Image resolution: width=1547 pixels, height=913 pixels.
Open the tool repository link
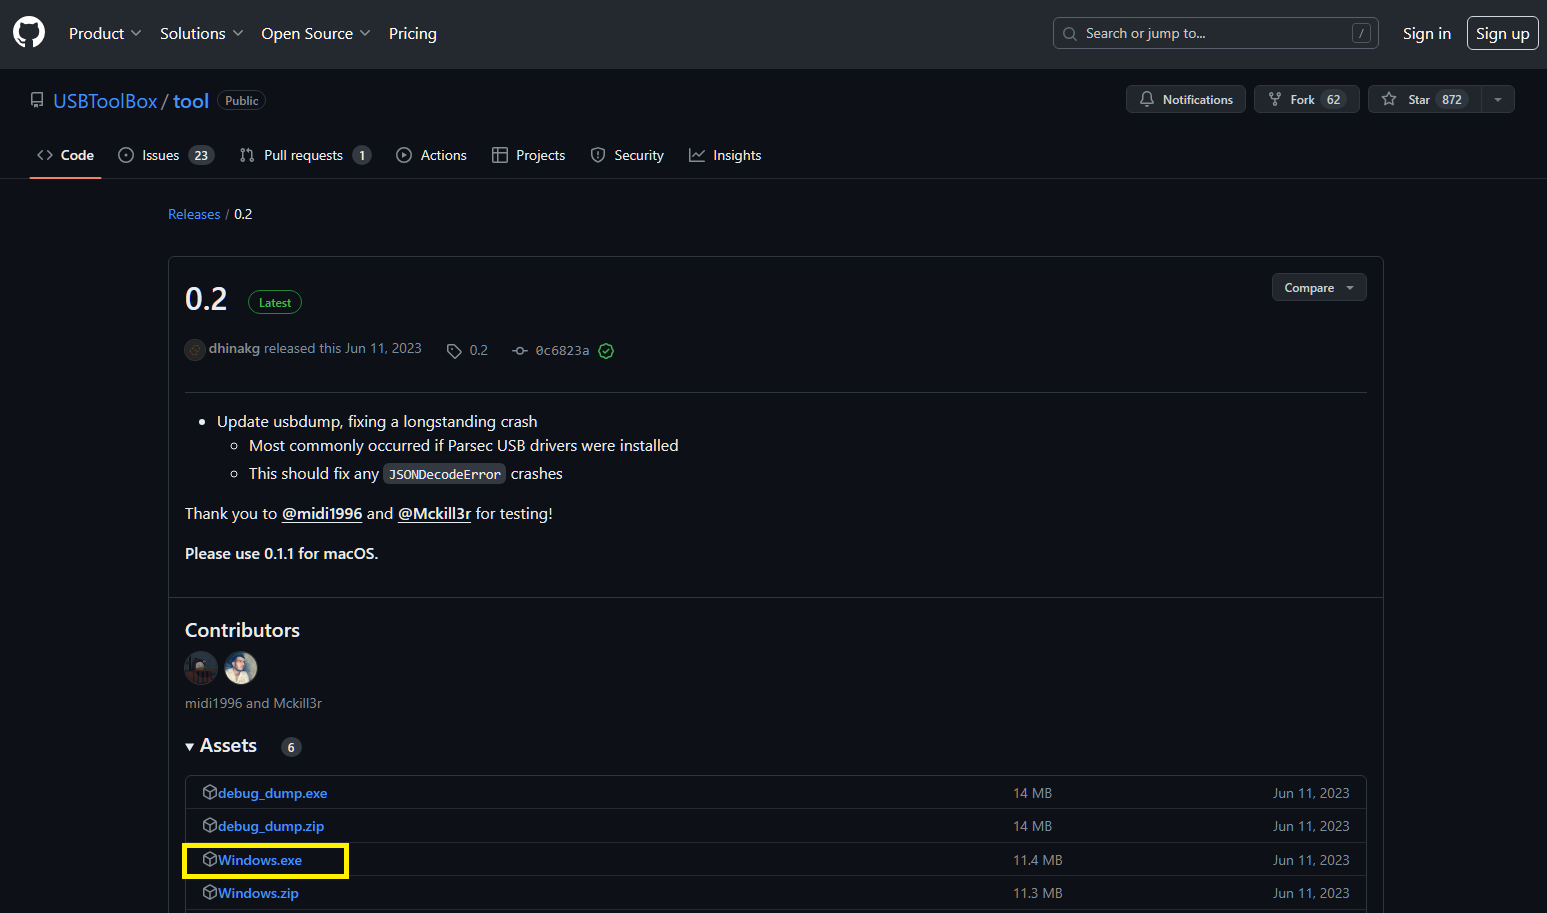[x=190, y=101]
